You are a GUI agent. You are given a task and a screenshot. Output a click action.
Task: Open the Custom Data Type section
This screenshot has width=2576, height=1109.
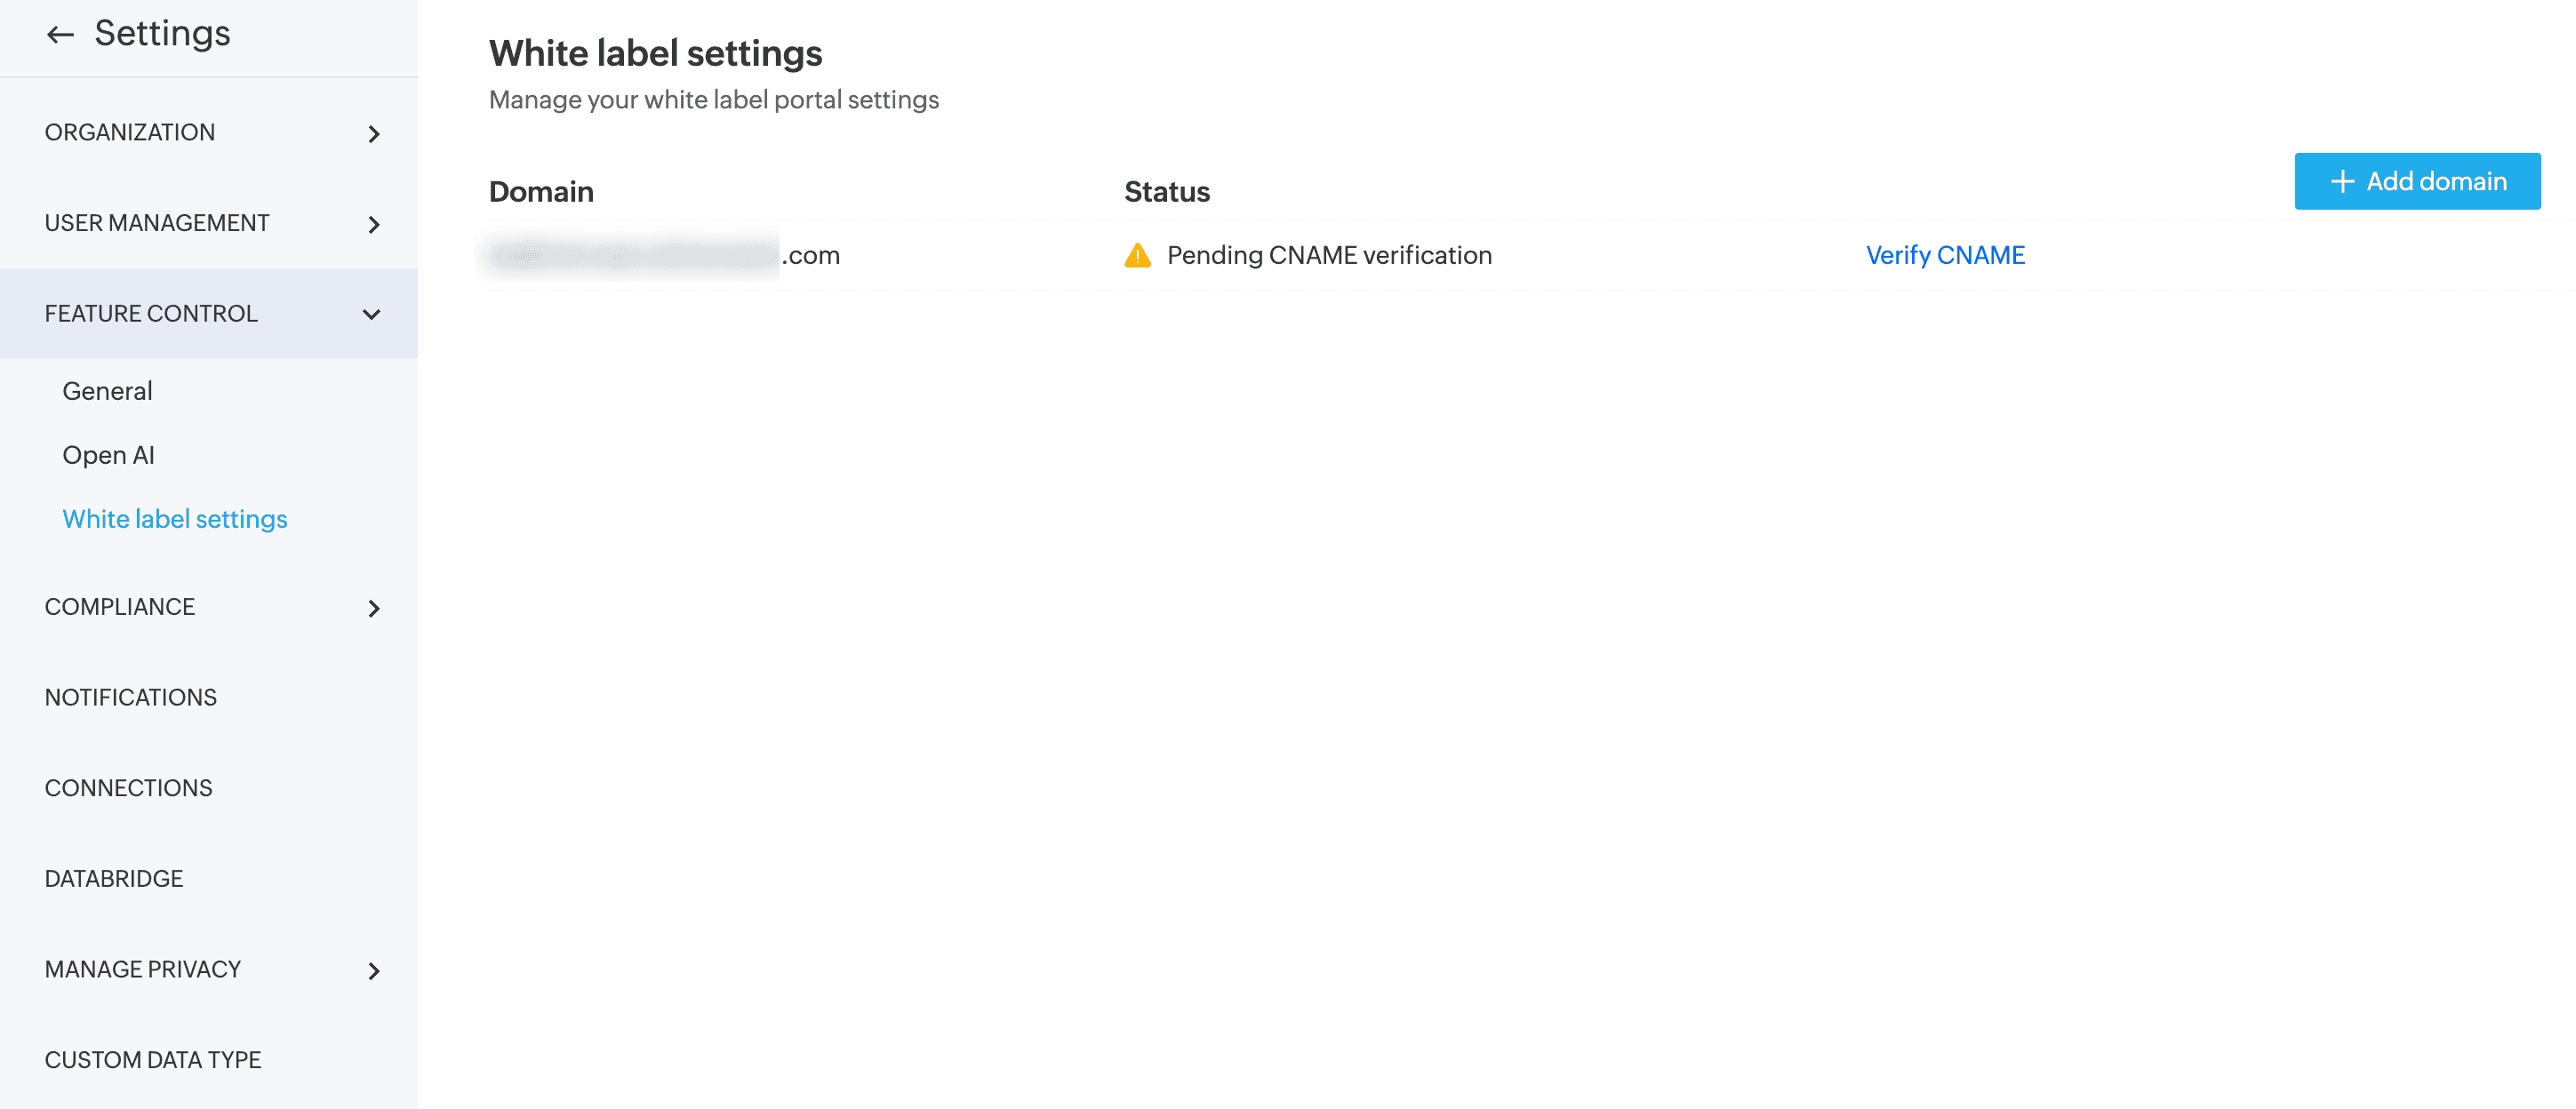click(x=153, y=1059)
